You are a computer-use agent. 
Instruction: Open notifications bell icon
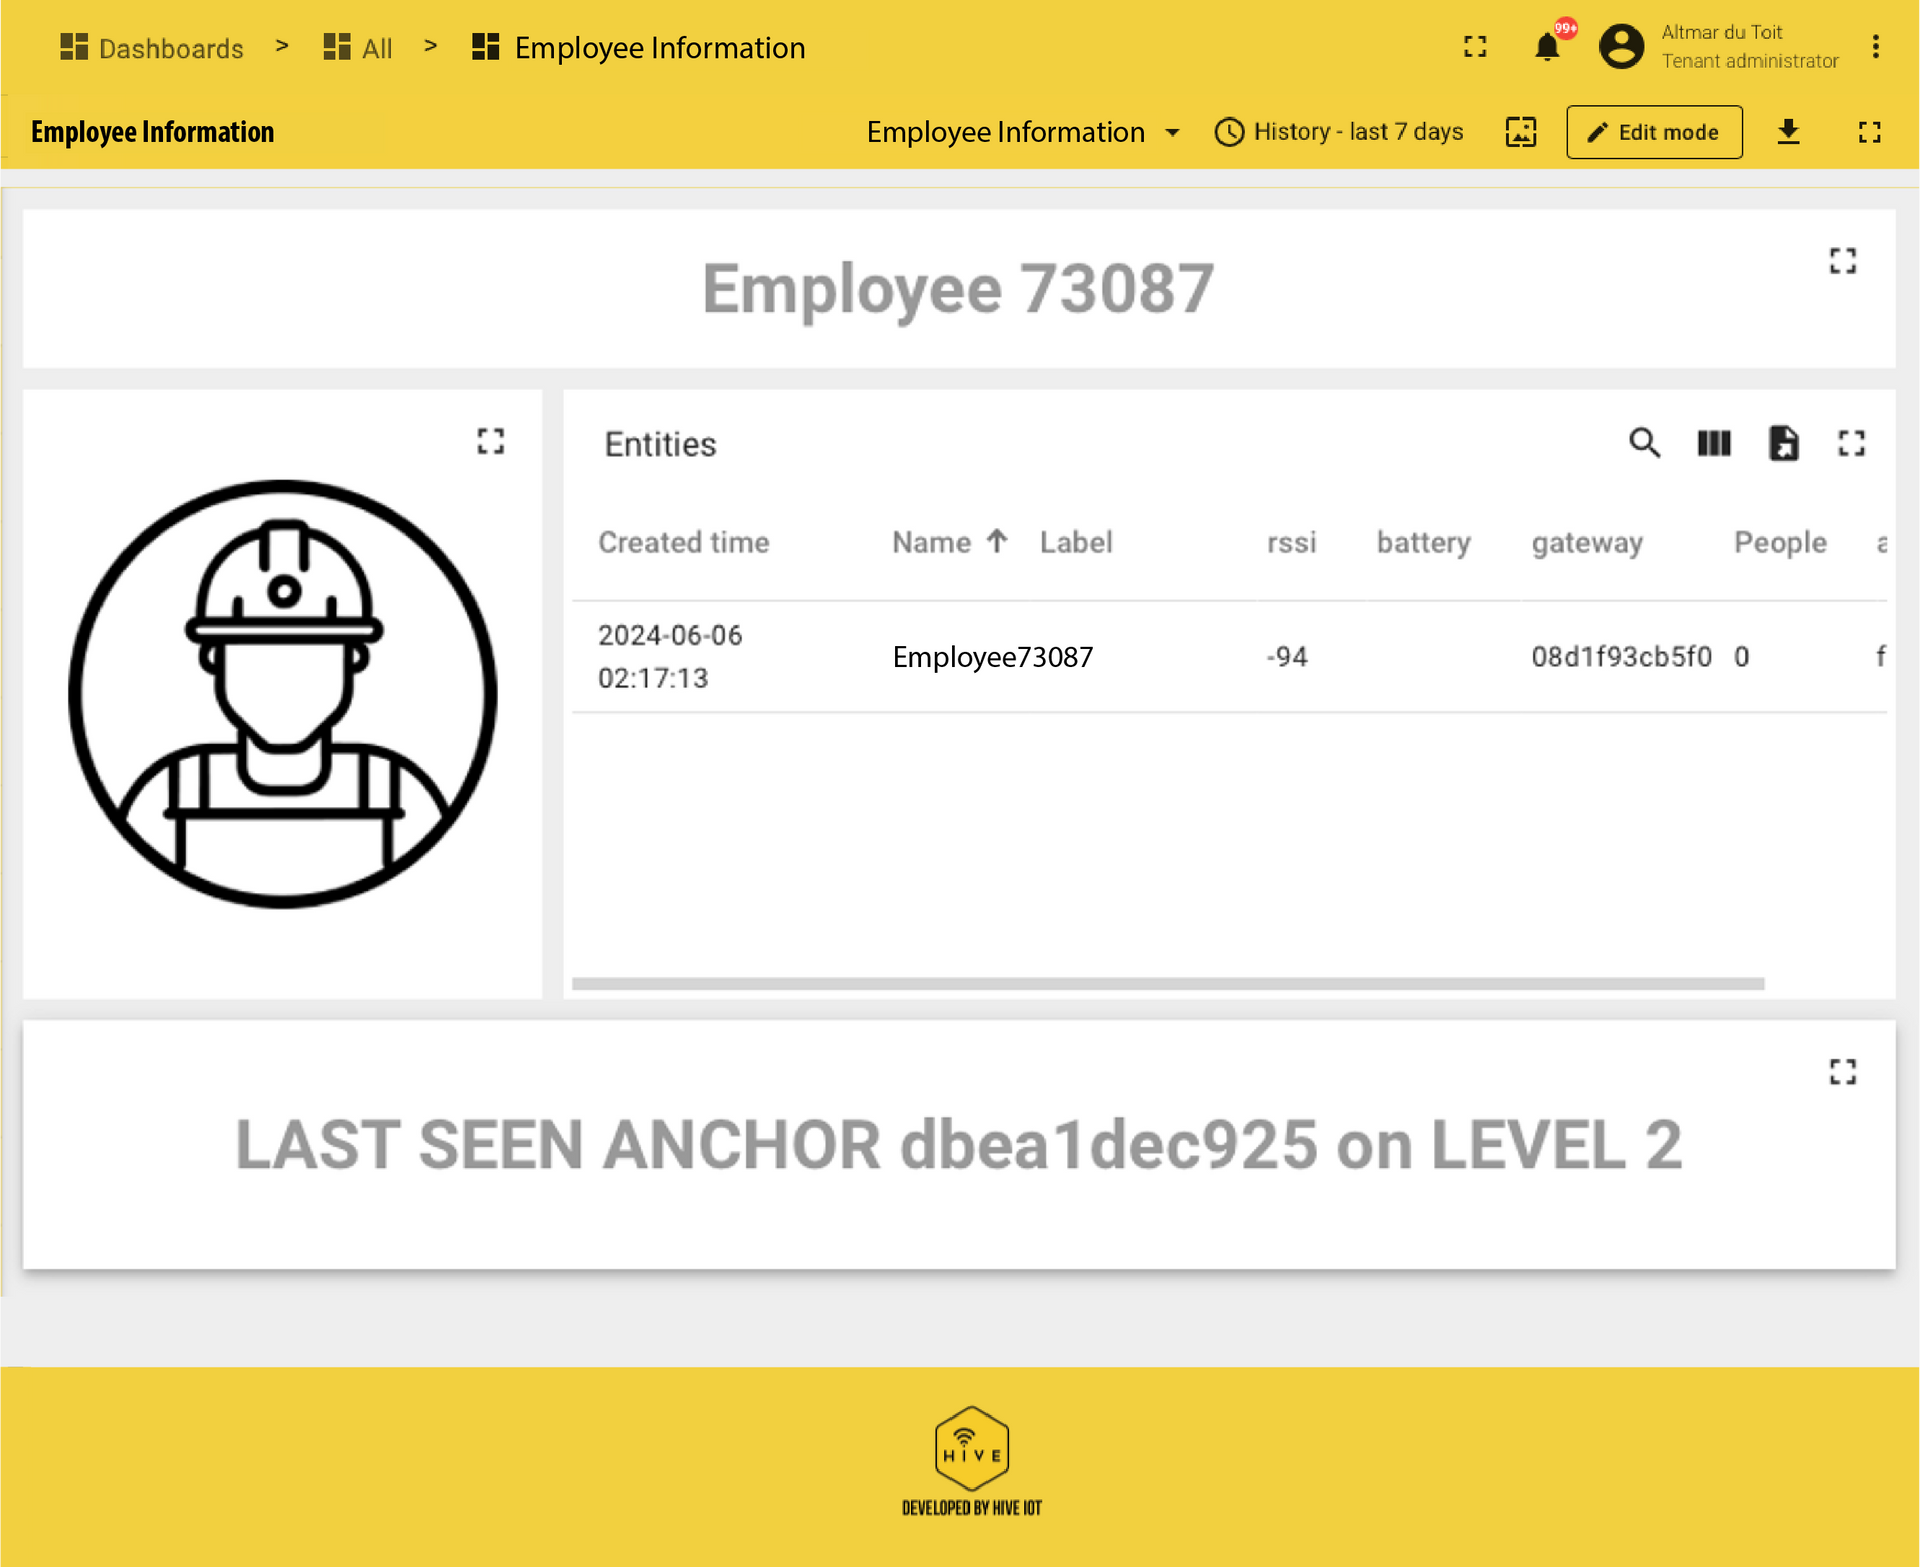1547,46
